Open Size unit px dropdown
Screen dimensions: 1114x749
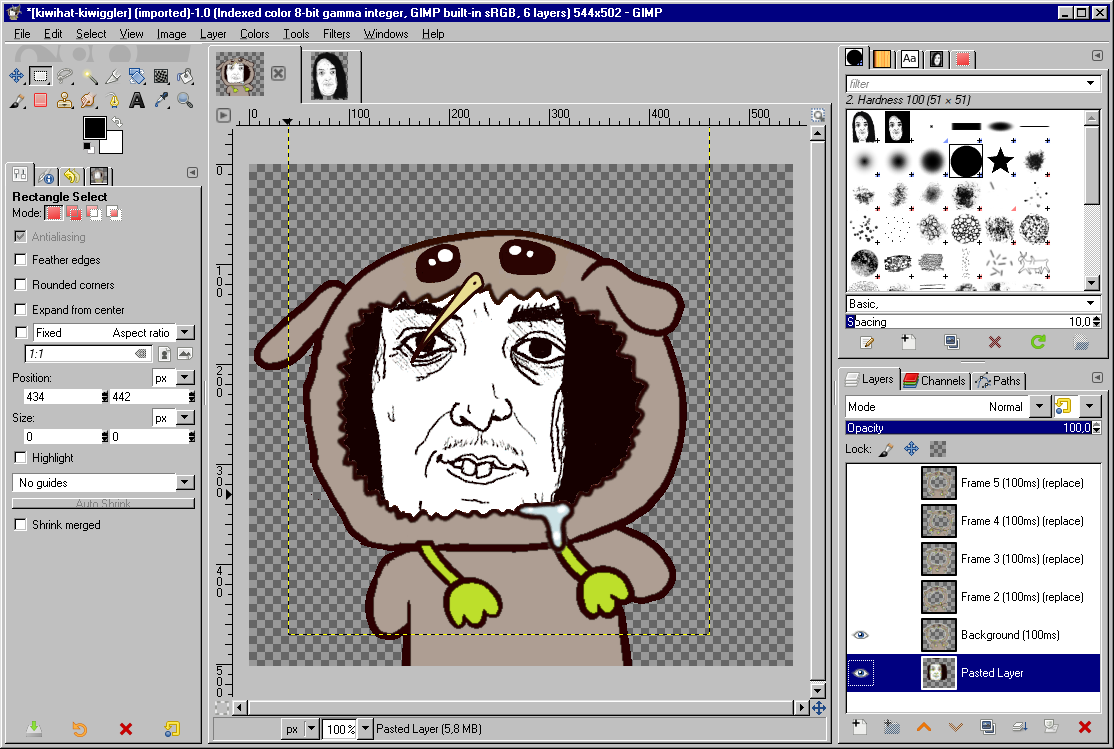point(185,418)
